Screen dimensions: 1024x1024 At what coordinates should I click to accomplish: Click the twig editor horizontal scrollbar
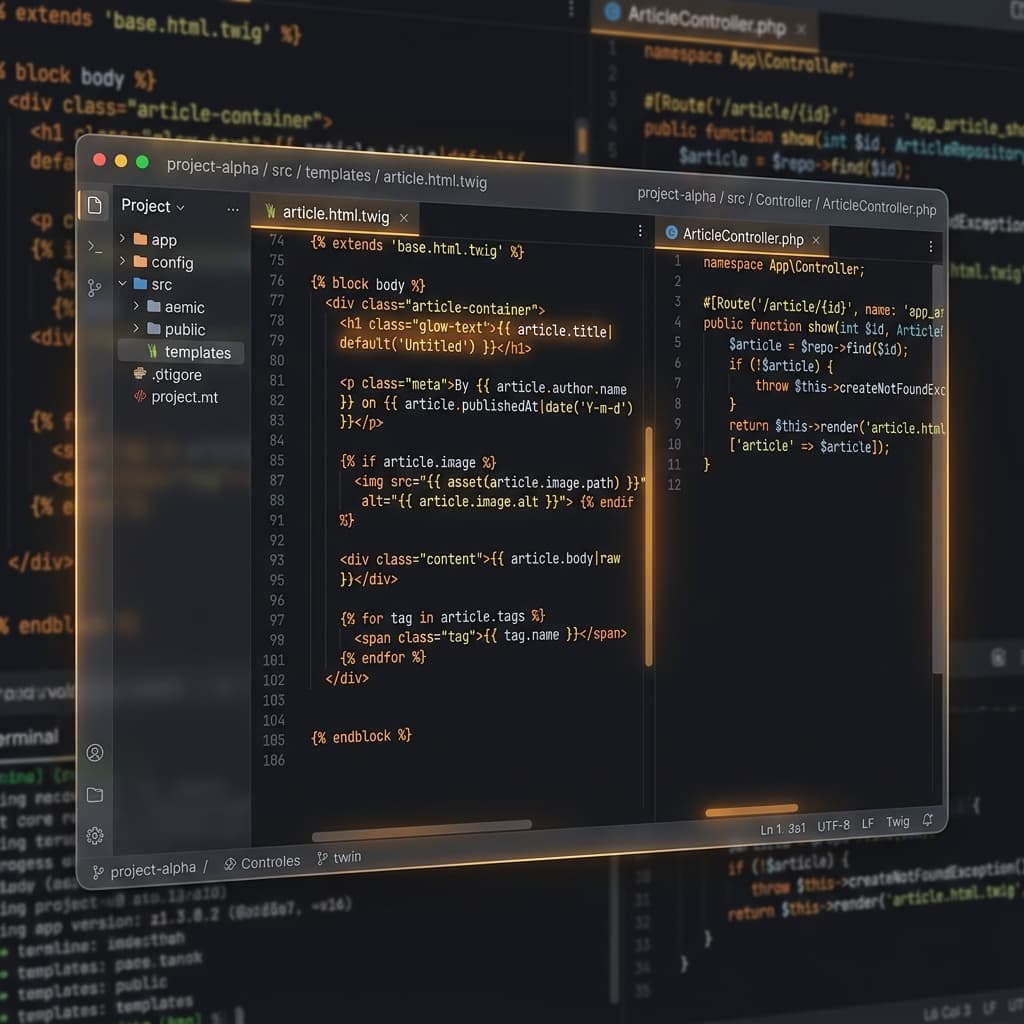pos(422,830)
